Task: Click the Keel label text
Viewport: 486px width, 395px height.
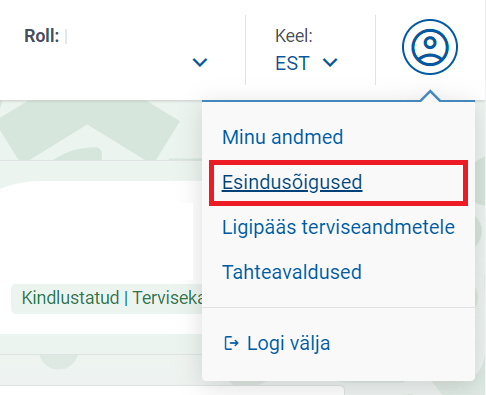Action: pyautogui.click(x=294, y=36)
